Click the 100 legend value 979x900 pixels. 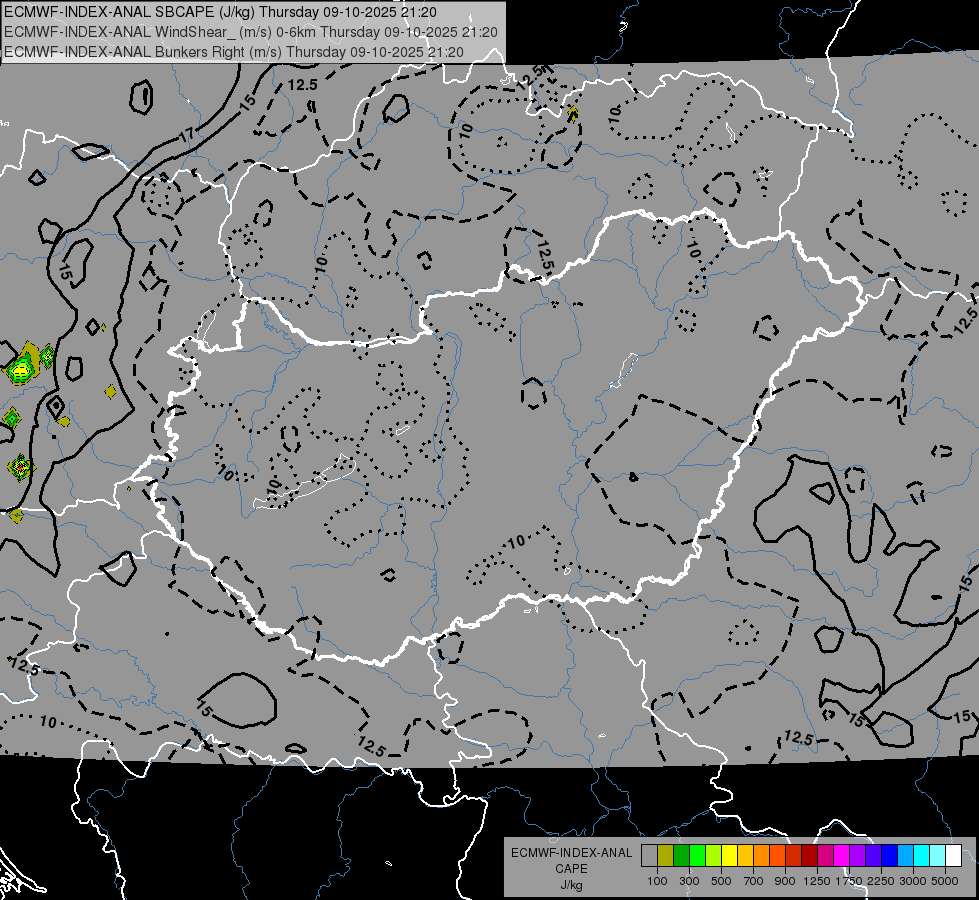click(657, 881)
